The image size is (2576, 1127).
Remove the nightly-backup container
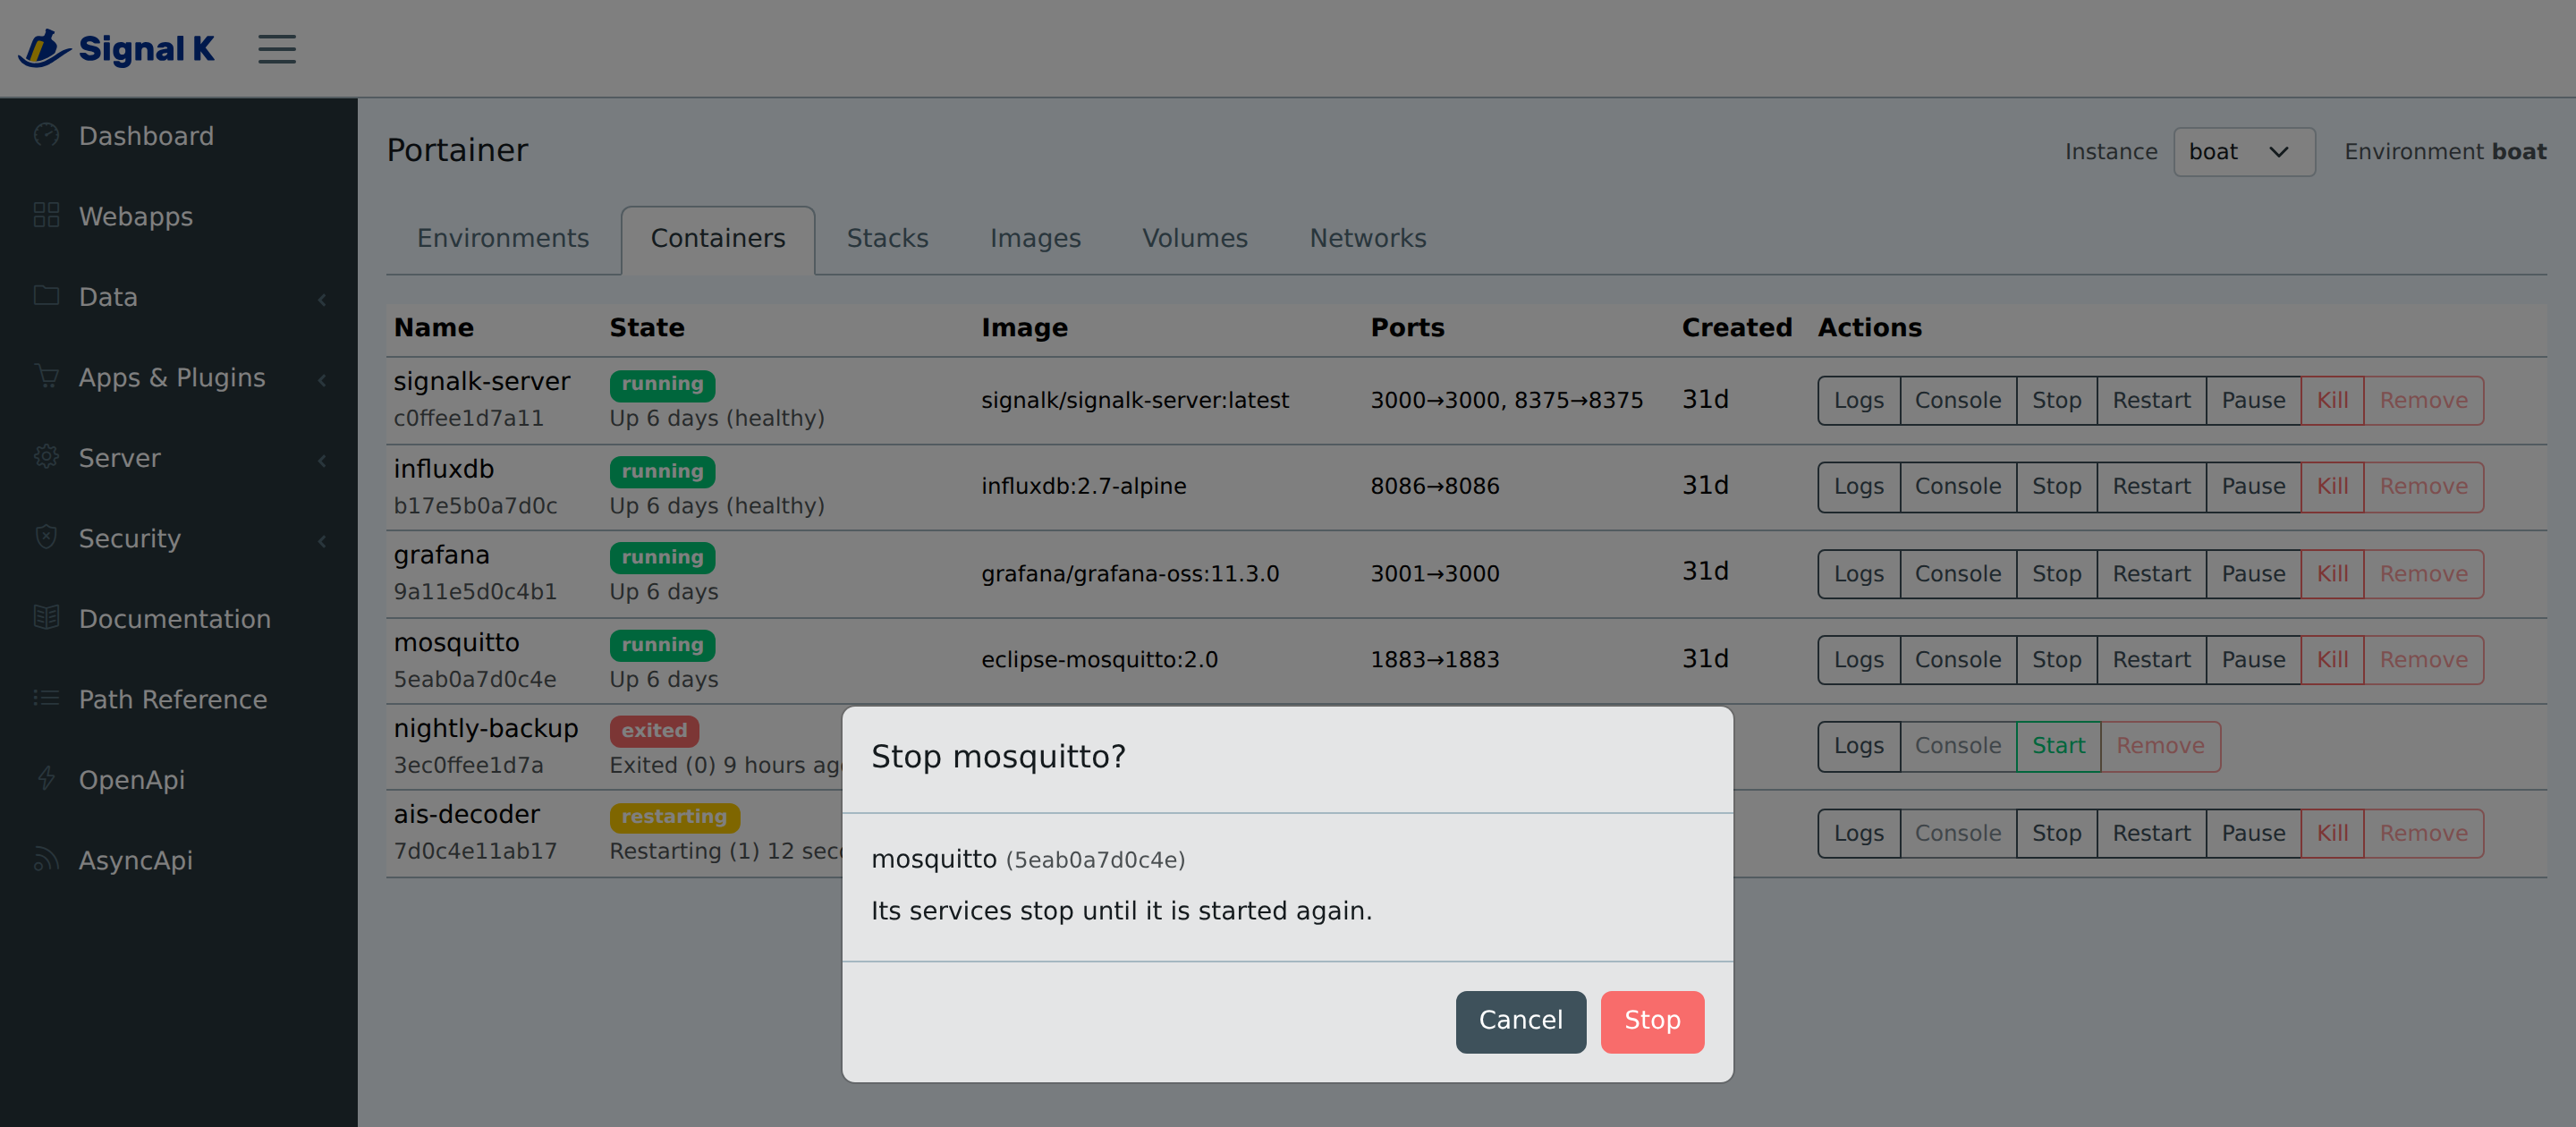coord(2160,746)
